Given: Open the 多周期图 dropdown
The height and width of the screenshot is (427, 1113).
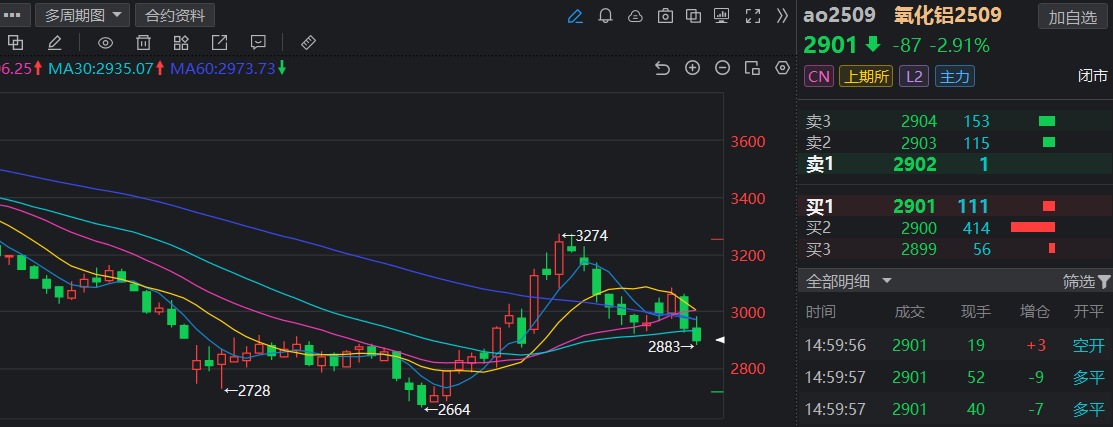Looking at the screenshot, I should [82, 15].
